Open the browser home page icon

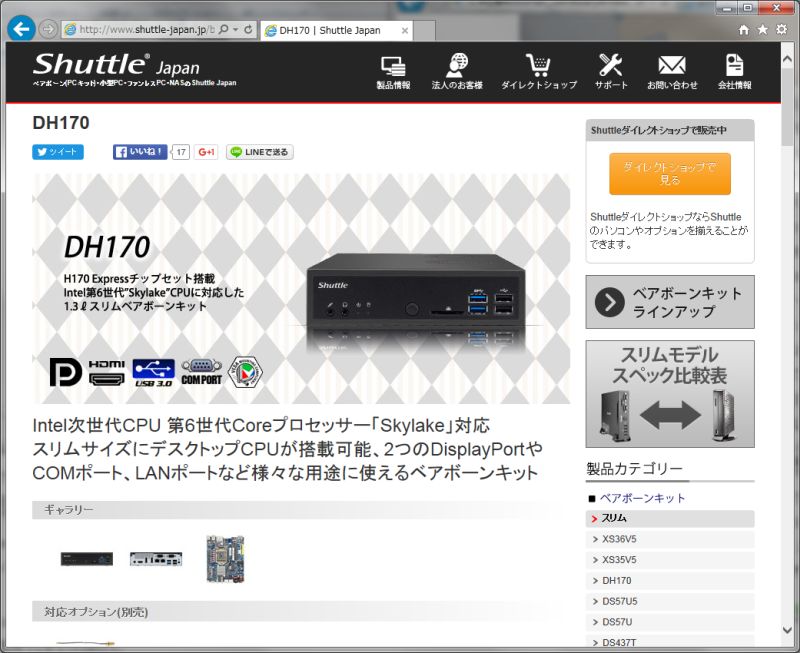[x=744, y=30]
